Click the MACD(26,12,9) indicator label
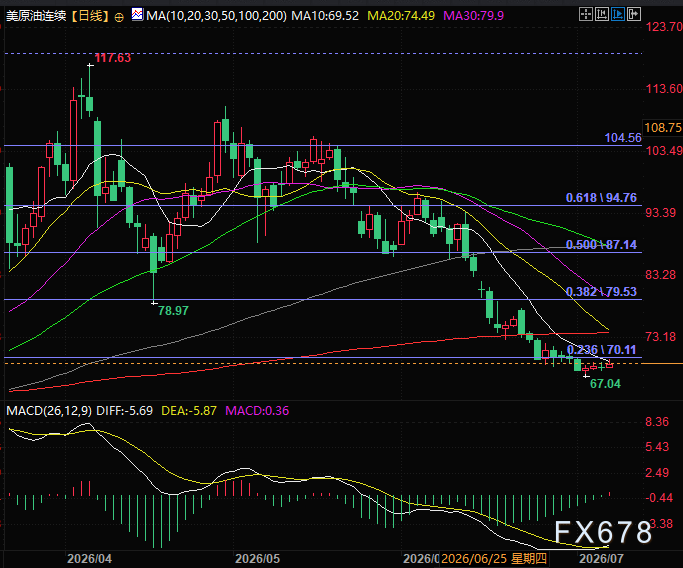 pyautogui.click(x=49, y=411)
